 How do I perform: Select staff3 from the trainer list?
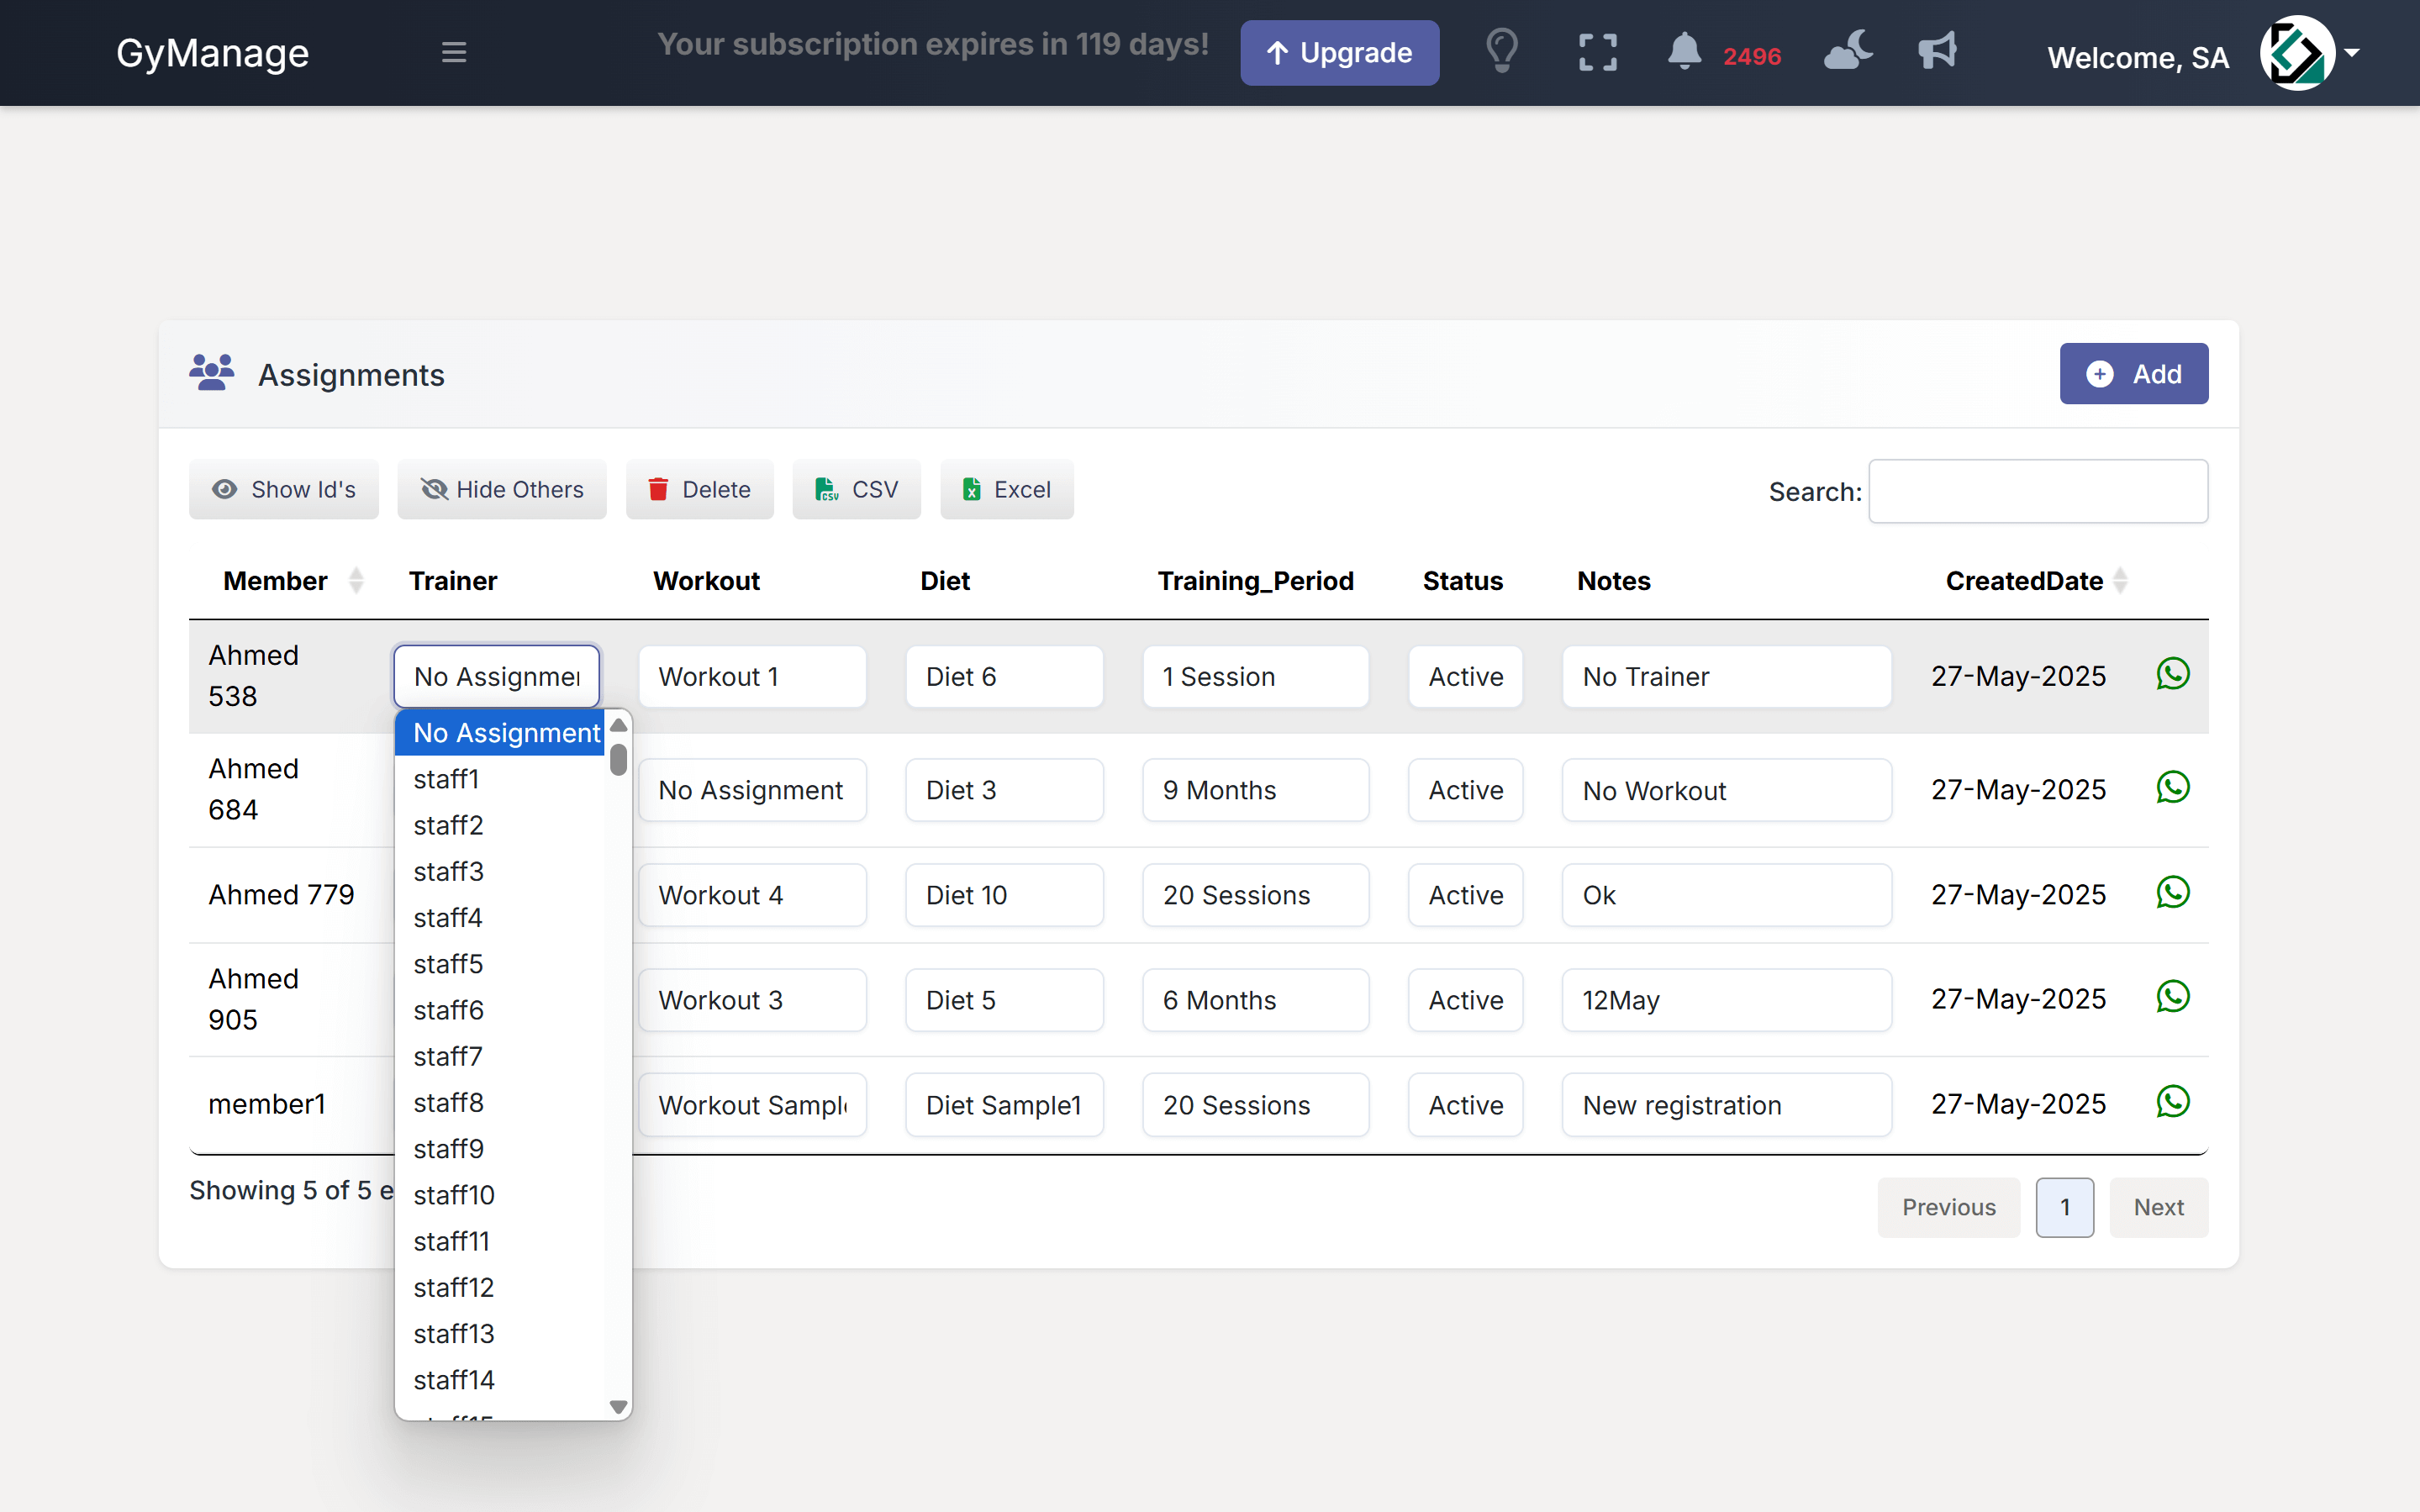500,871
